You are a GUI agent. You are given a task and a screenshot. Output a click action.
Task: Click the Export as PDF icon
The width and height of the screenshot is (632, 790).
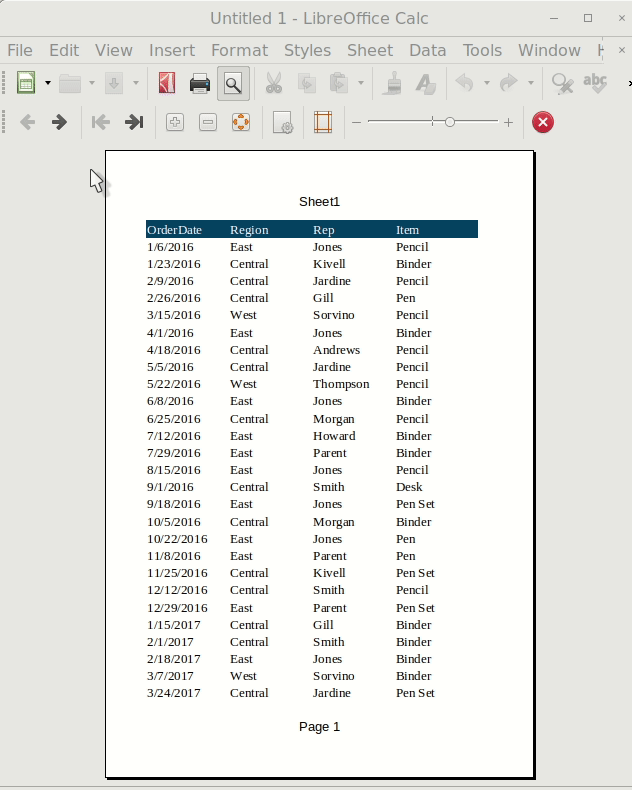click(x=166, y=84)
